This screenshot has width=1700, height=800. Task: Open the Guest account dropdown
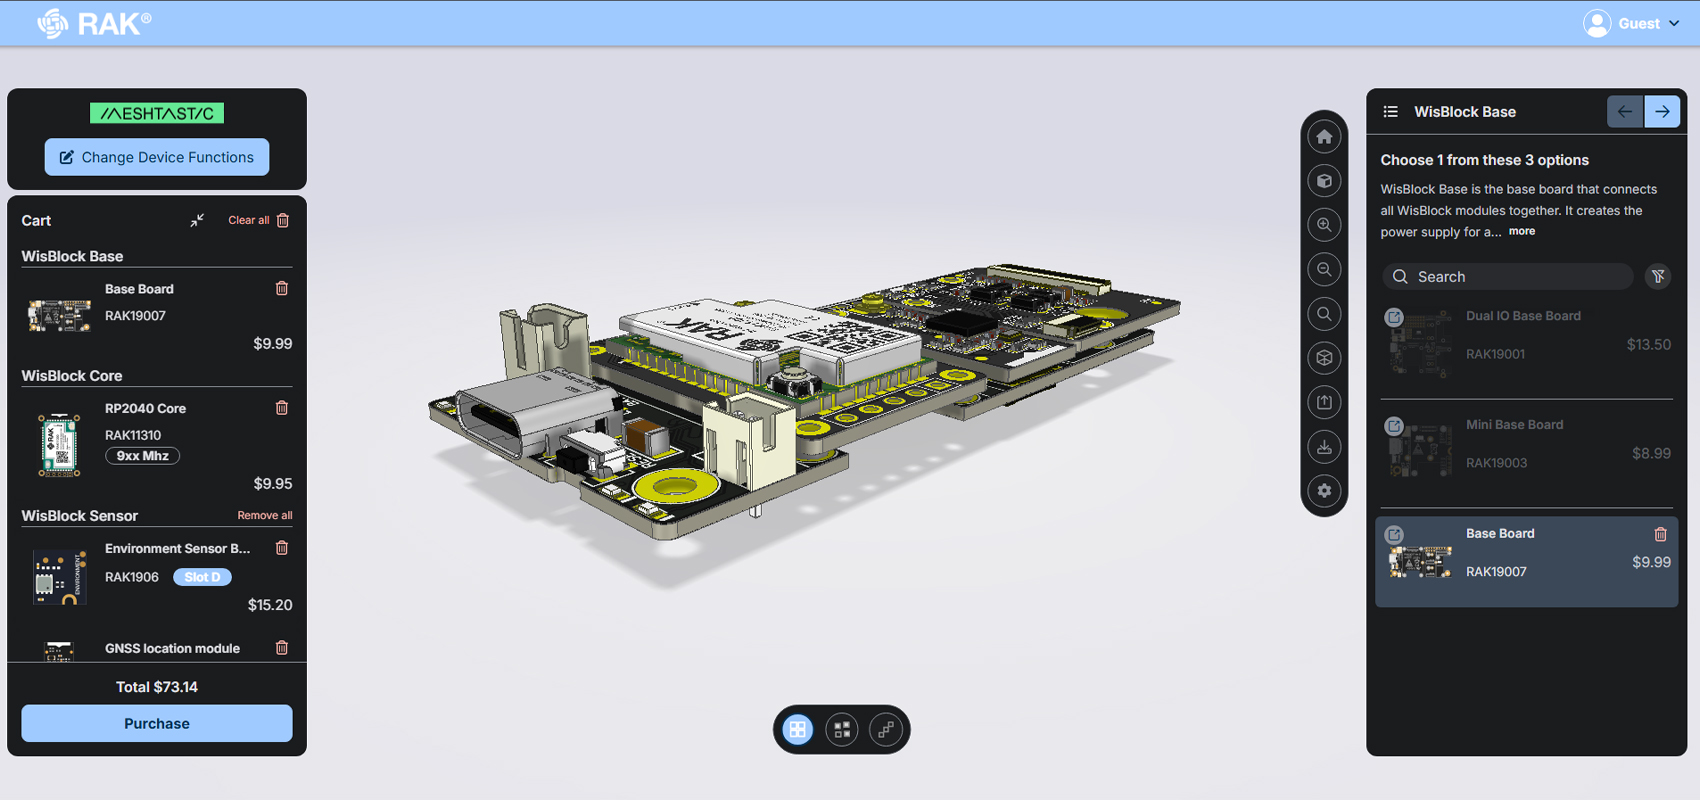[1632, 23]
